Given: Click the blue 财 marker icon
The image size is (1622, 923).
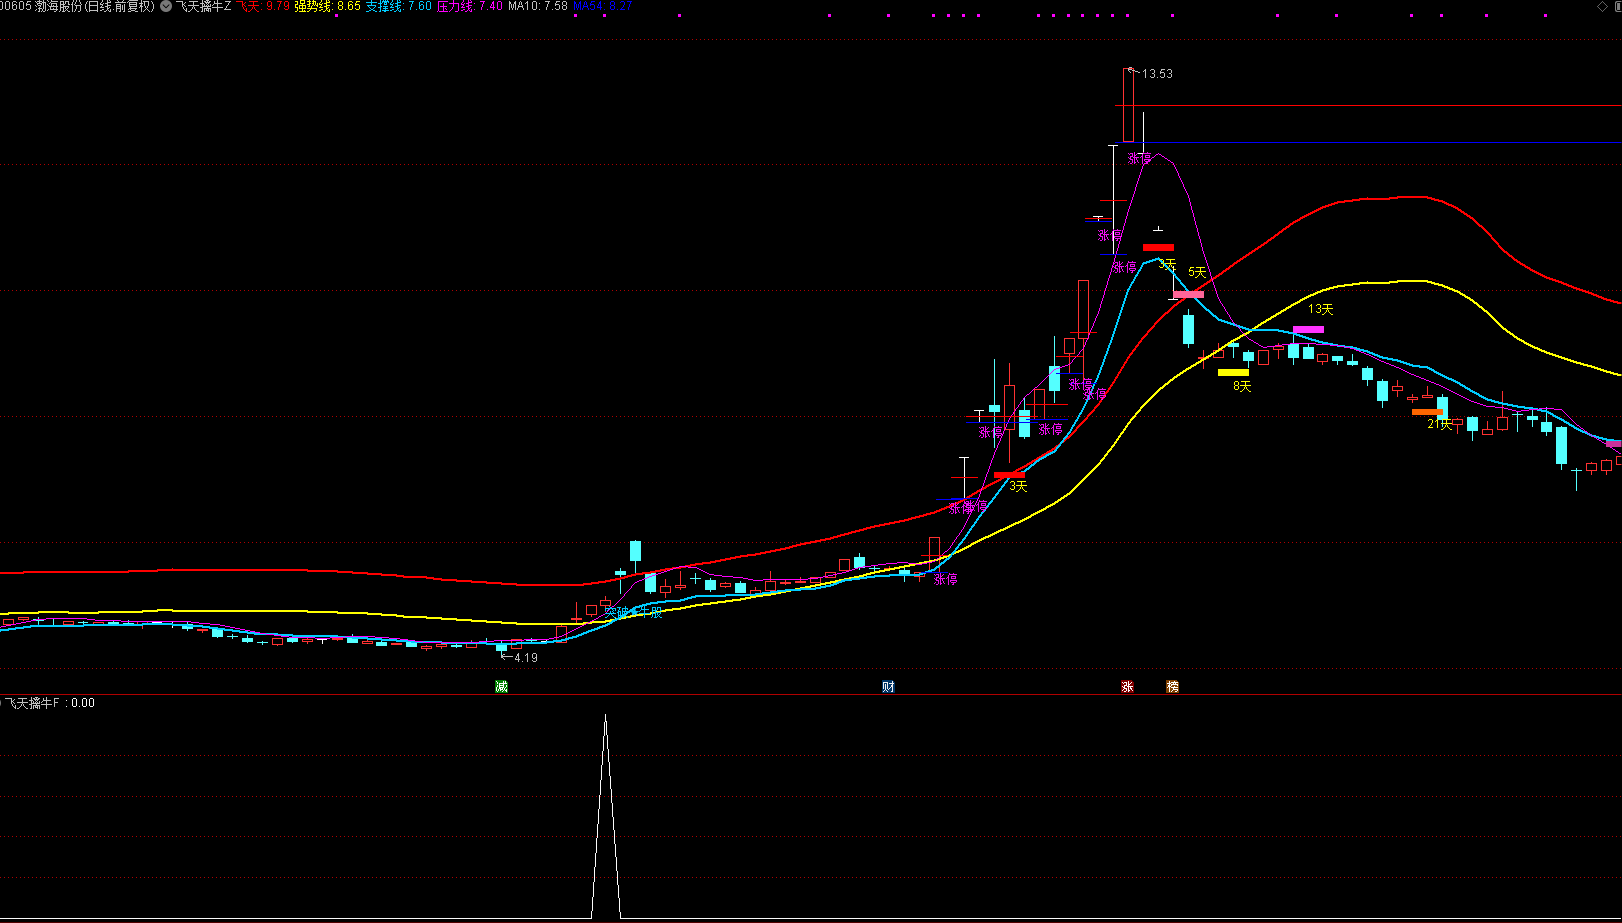Looking at the screenshot, I should 888,686.
